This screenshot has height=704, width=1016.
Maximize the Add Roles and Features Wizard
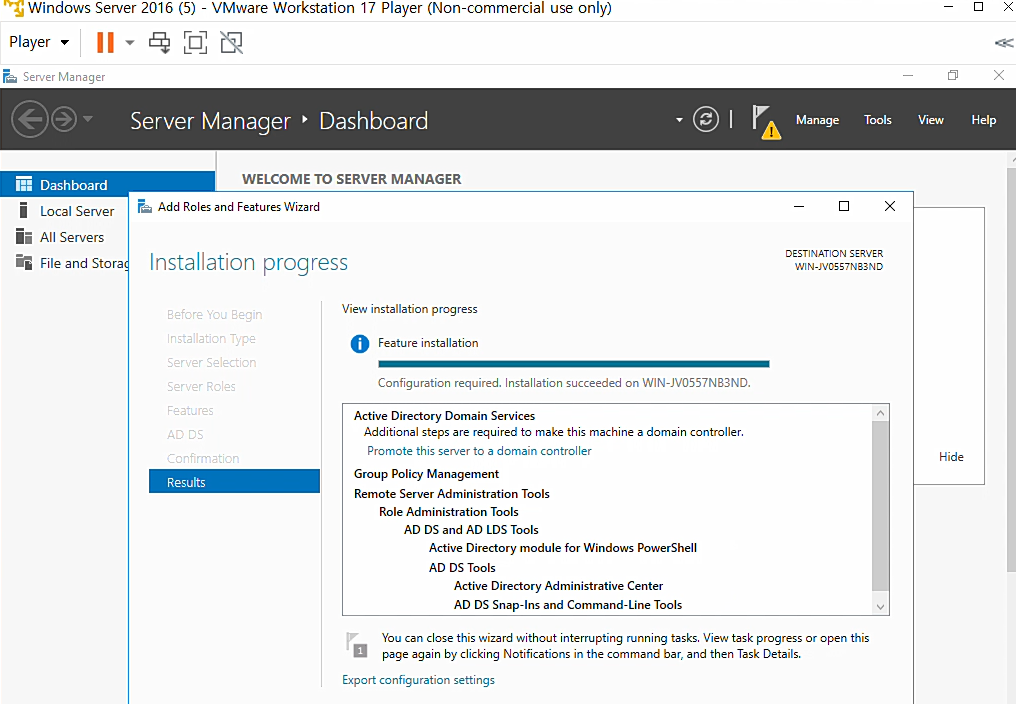pos(844,206)
